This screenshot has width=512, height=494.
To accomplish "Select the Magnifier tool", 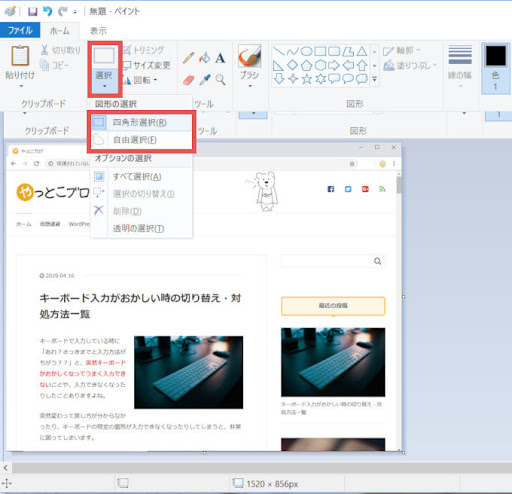I will click(x=220, y=80).
